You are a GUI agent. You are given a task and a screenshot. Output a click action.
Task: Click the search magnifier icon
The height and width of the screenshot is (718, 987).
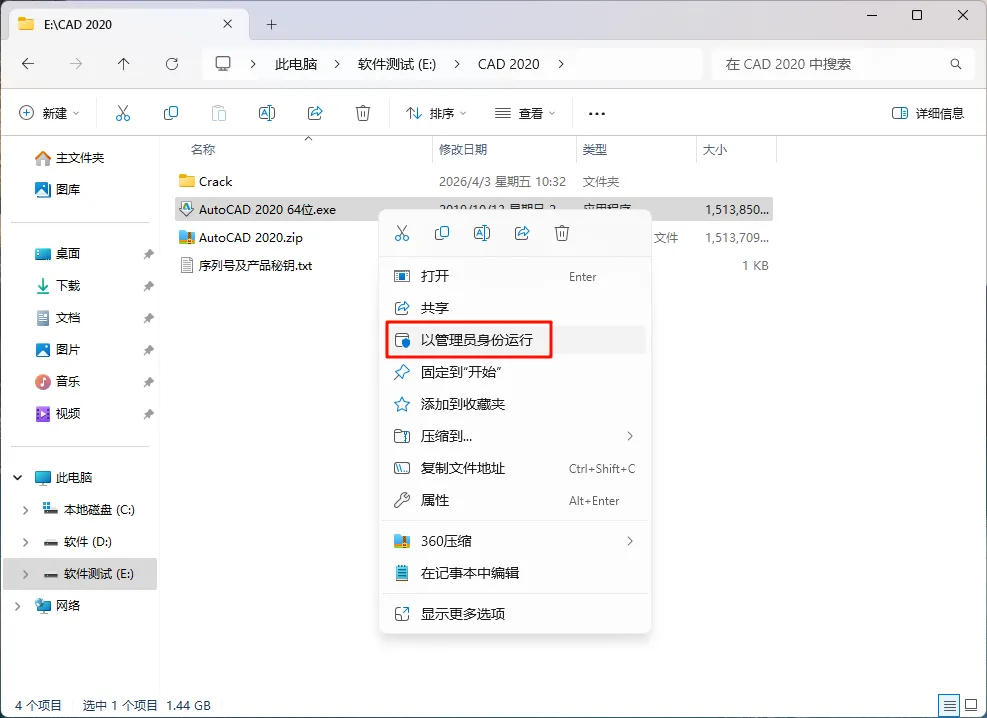pos(956,64)
